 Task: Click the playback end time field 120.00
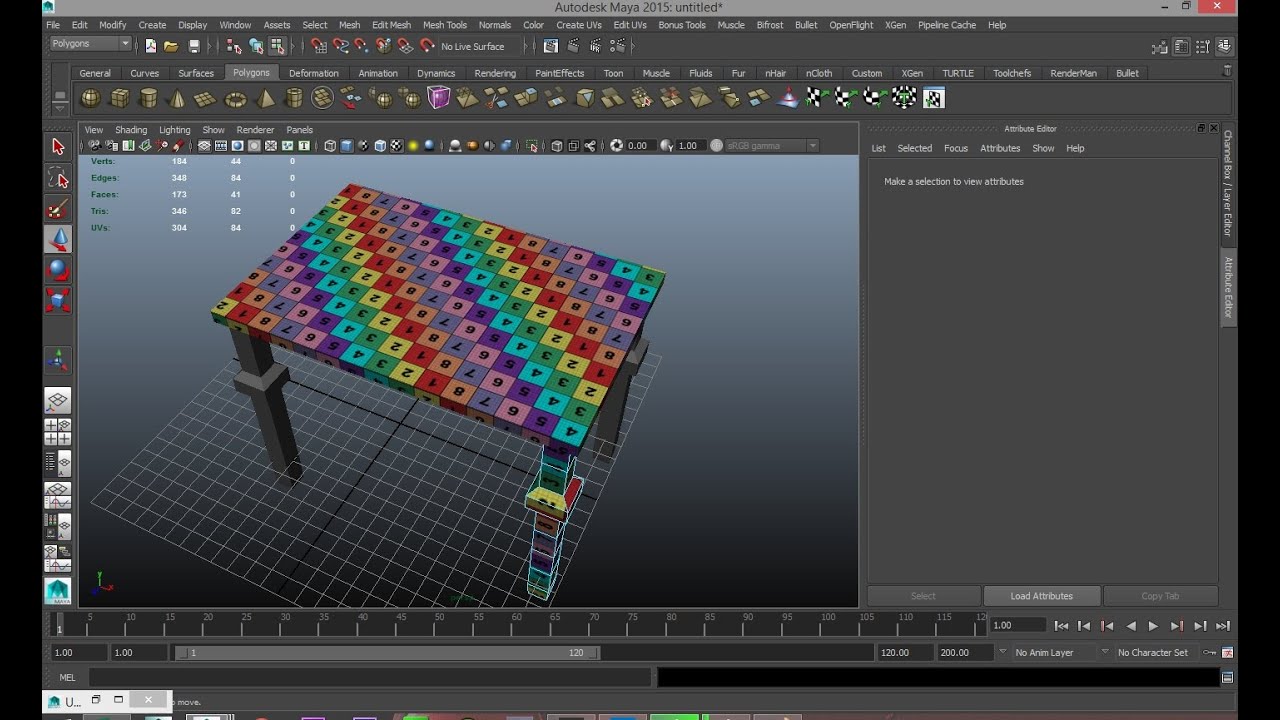pyautogui.click(x=904, y=653)
